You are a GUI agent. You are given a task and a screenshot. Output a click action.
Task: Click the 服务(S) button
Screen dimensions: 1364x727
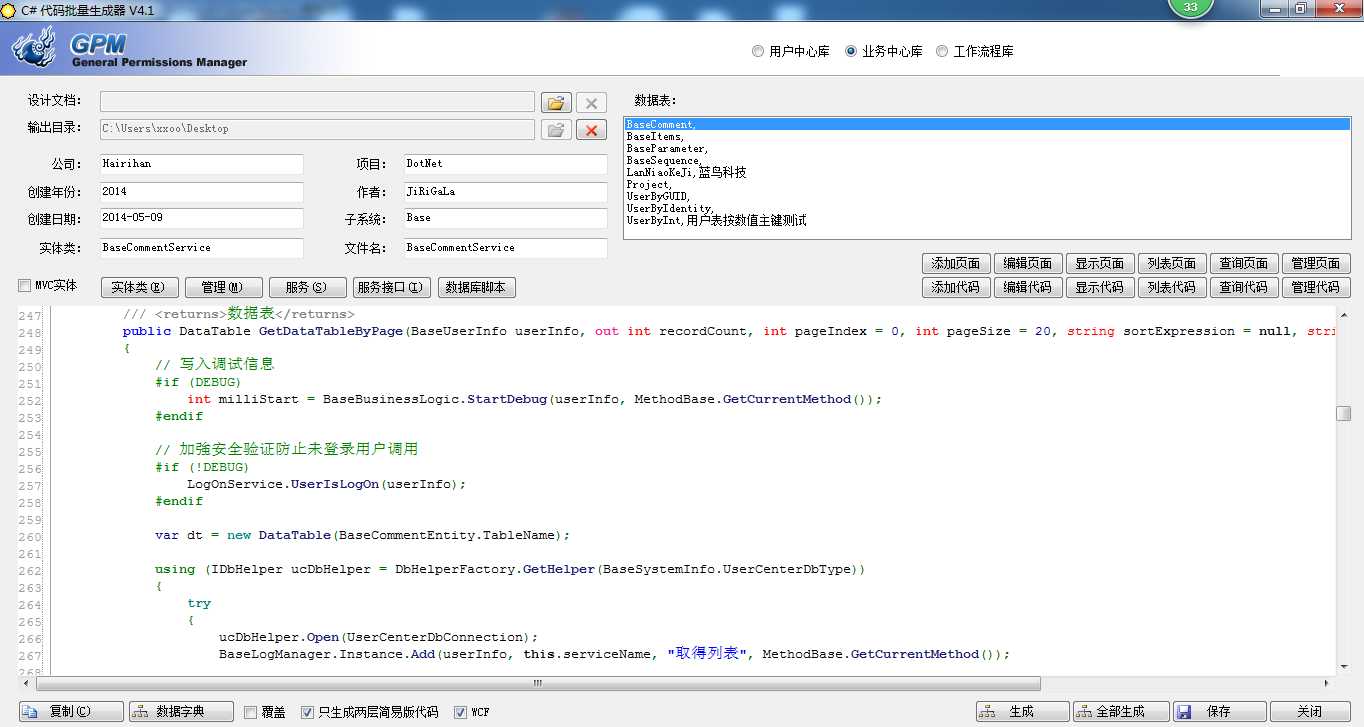308,287
